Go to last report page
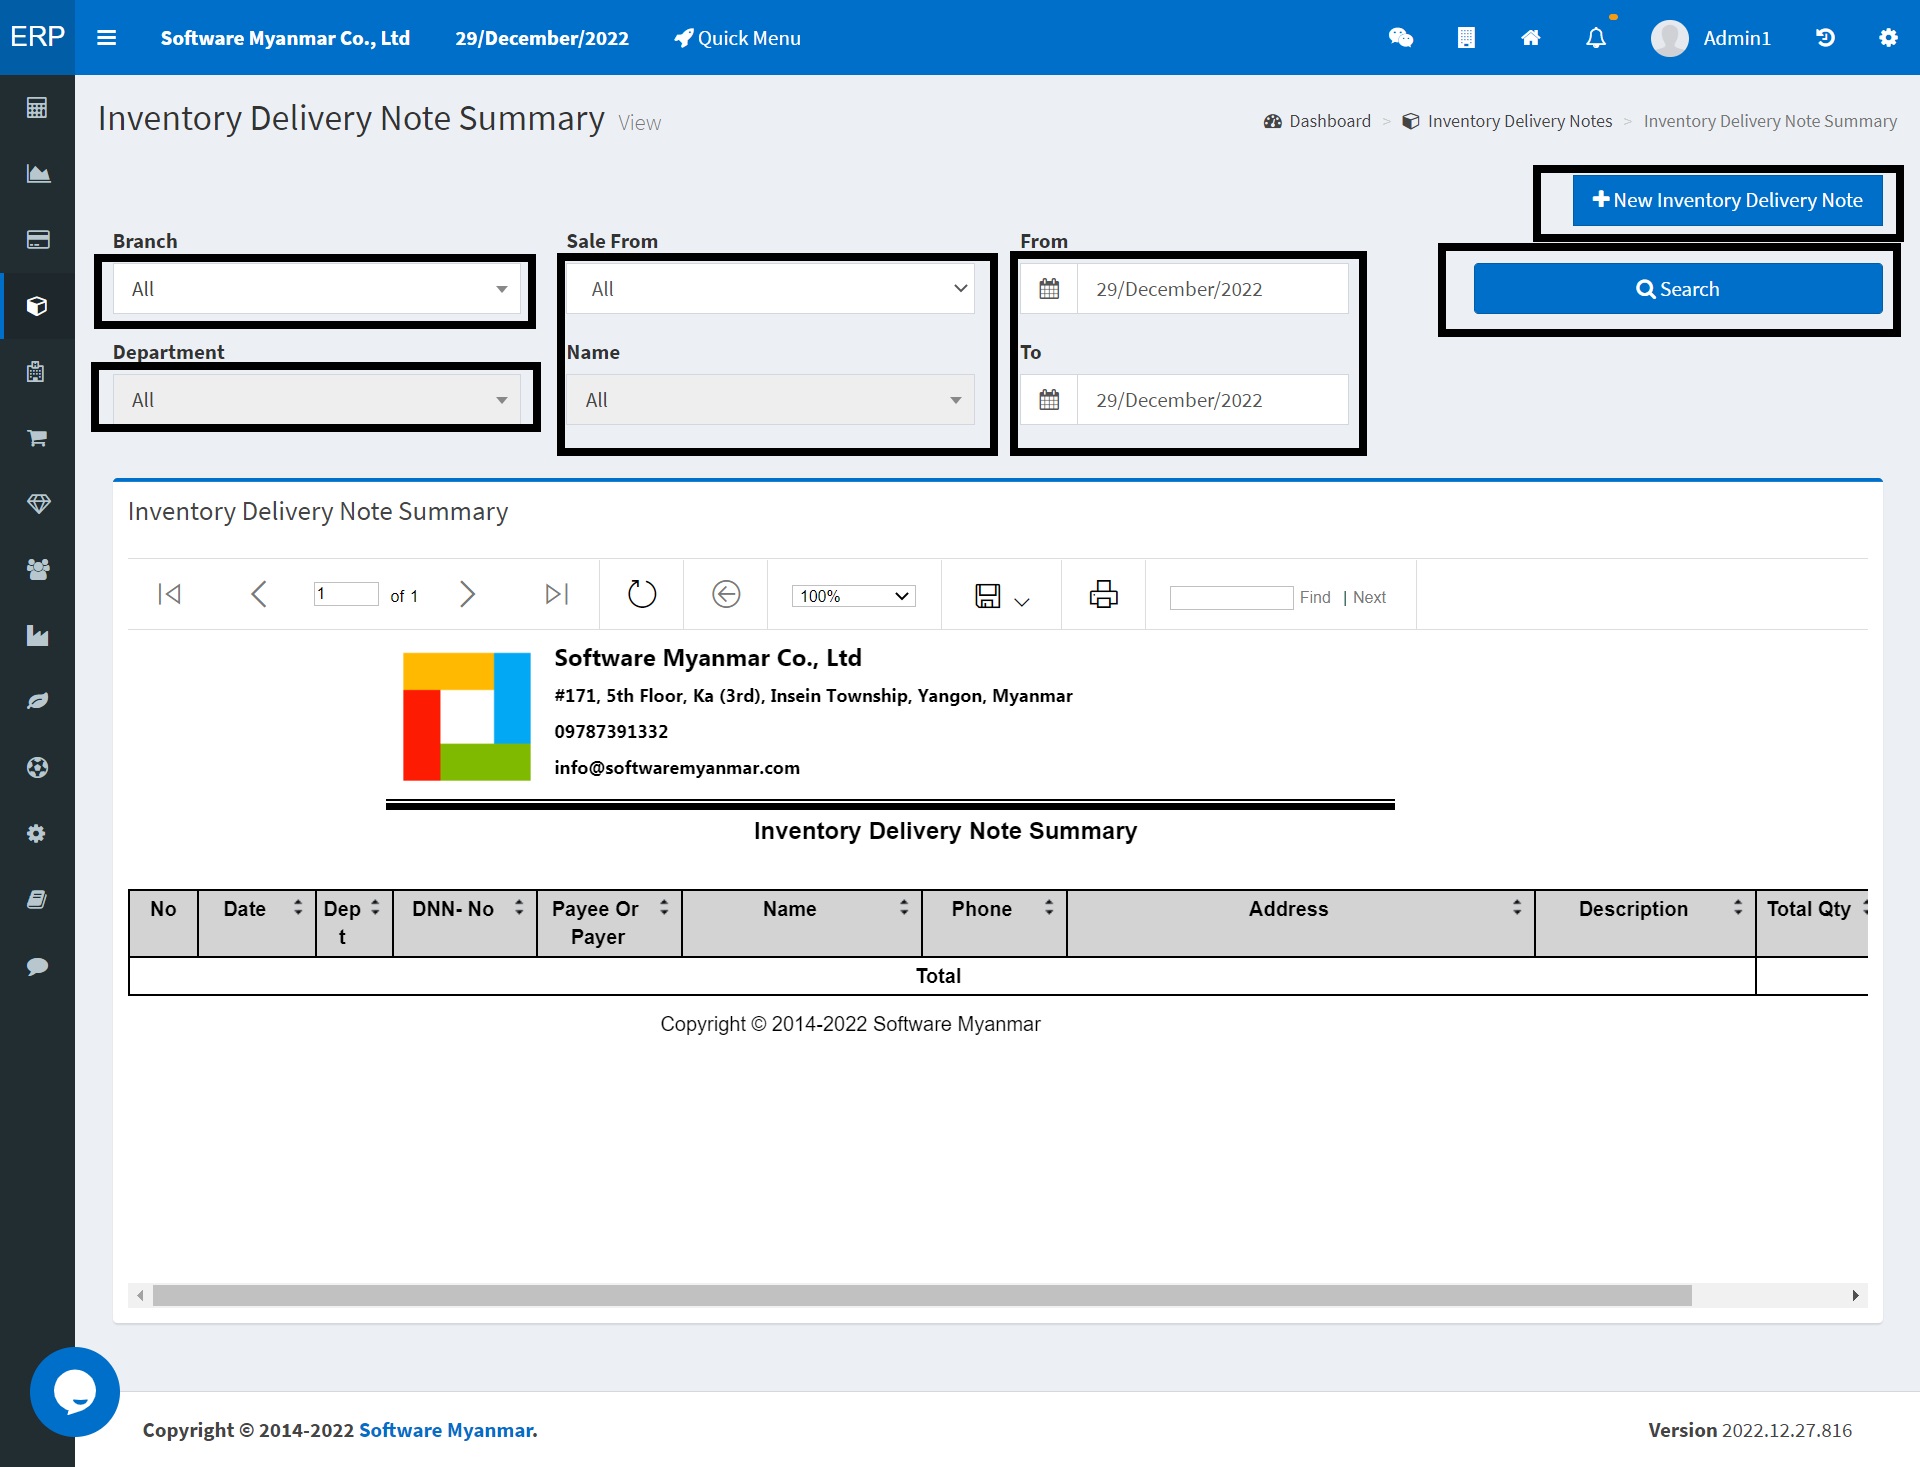Image resolution: width=1920 pixels, height=1467 pixels. (x=557, y=594)
